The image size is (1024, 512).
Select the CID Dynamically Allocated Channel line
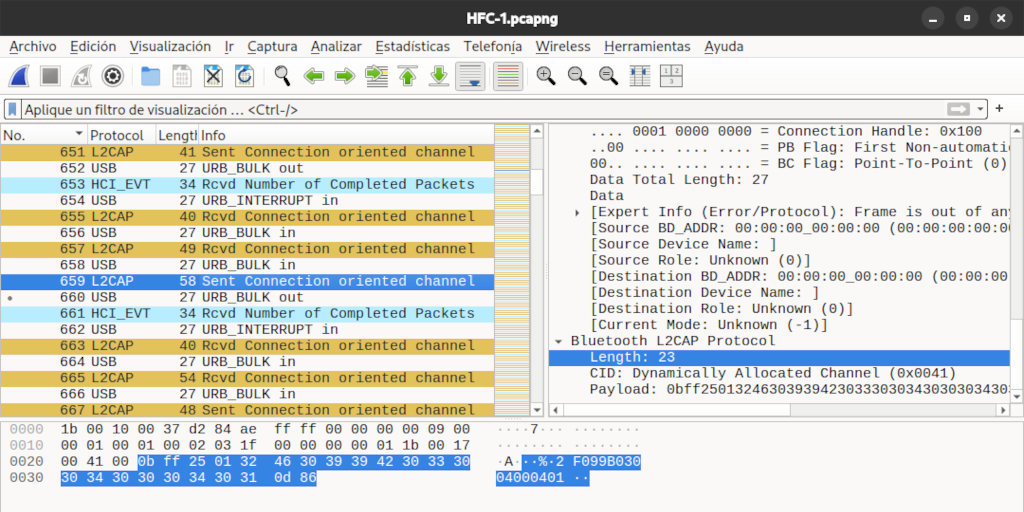click(779, 374)
